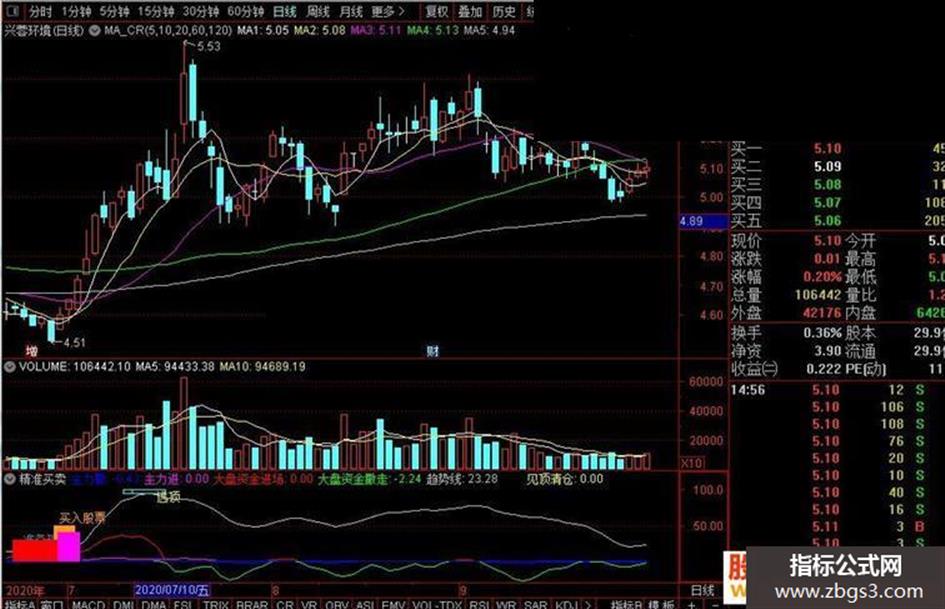
Task: Click the 历史 history button
Action: click(x=504, y=11)
